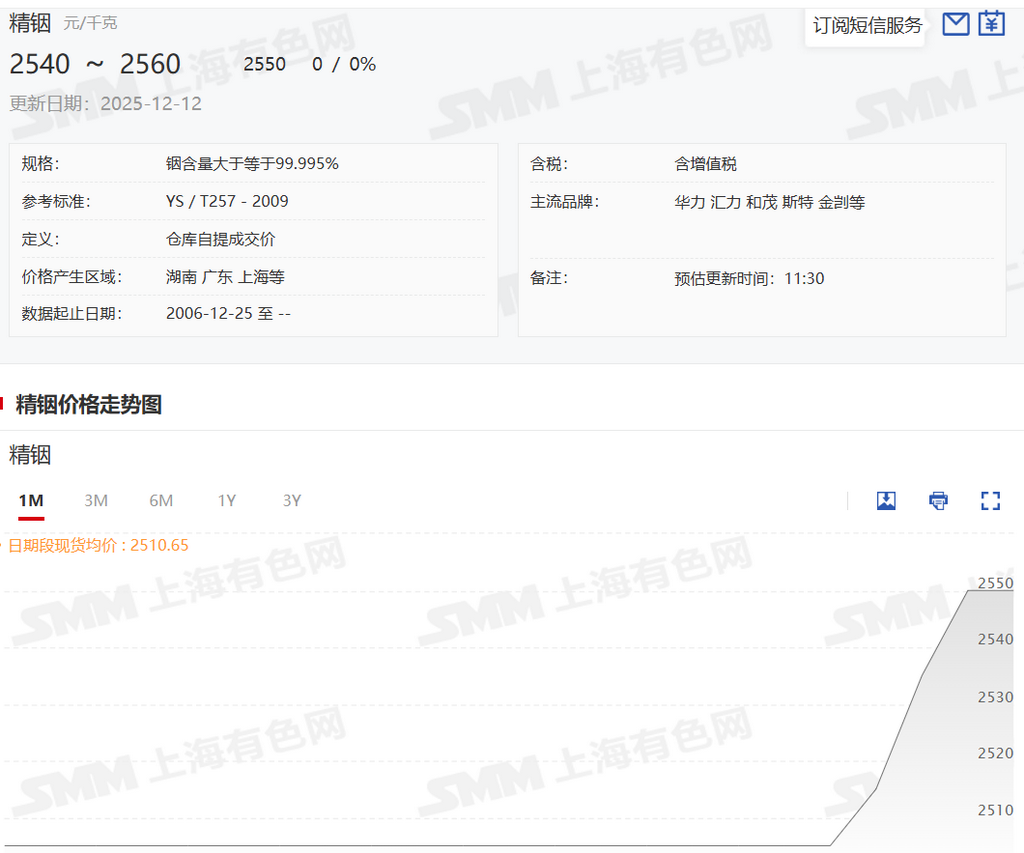This screenshot has width=1024, height=853.
Task: Click the 2550 y-axis label on chart
Action: (995, 583)
